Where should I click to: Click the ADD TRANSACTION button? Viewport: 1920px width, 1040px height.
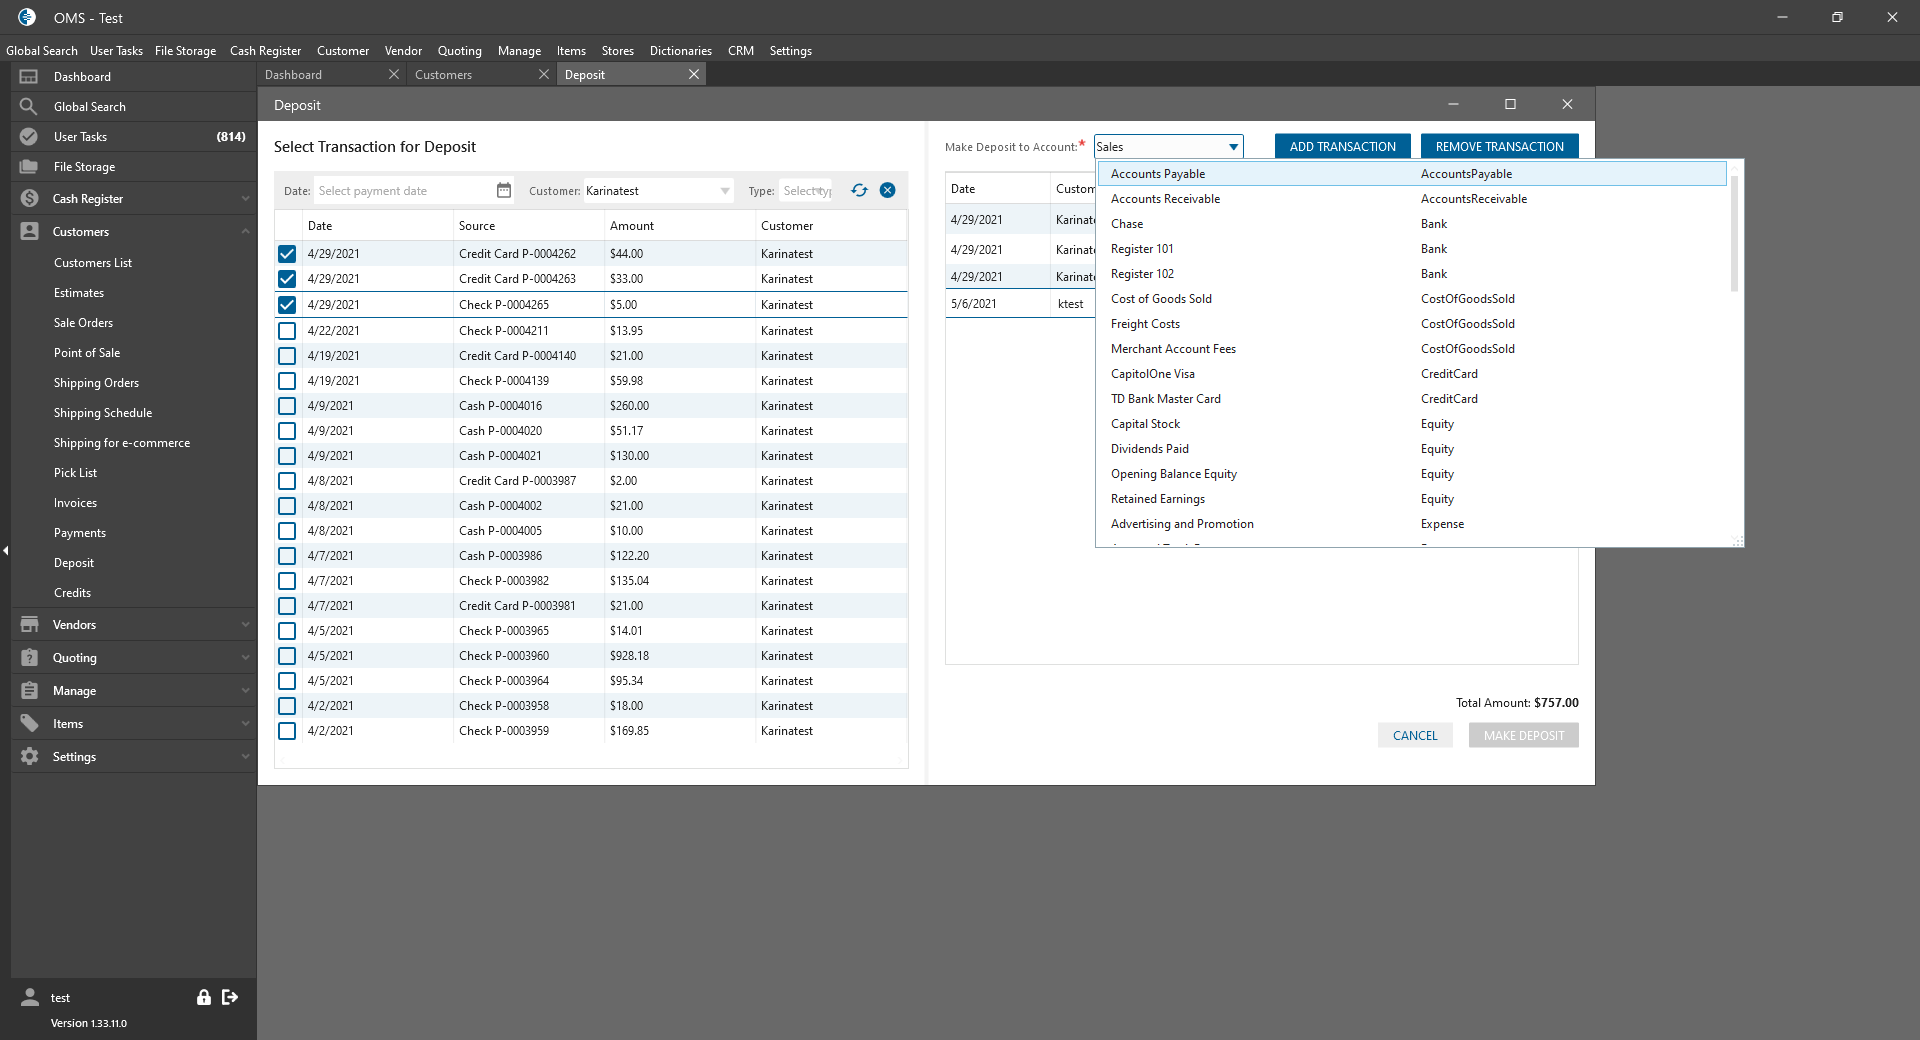1342,147
